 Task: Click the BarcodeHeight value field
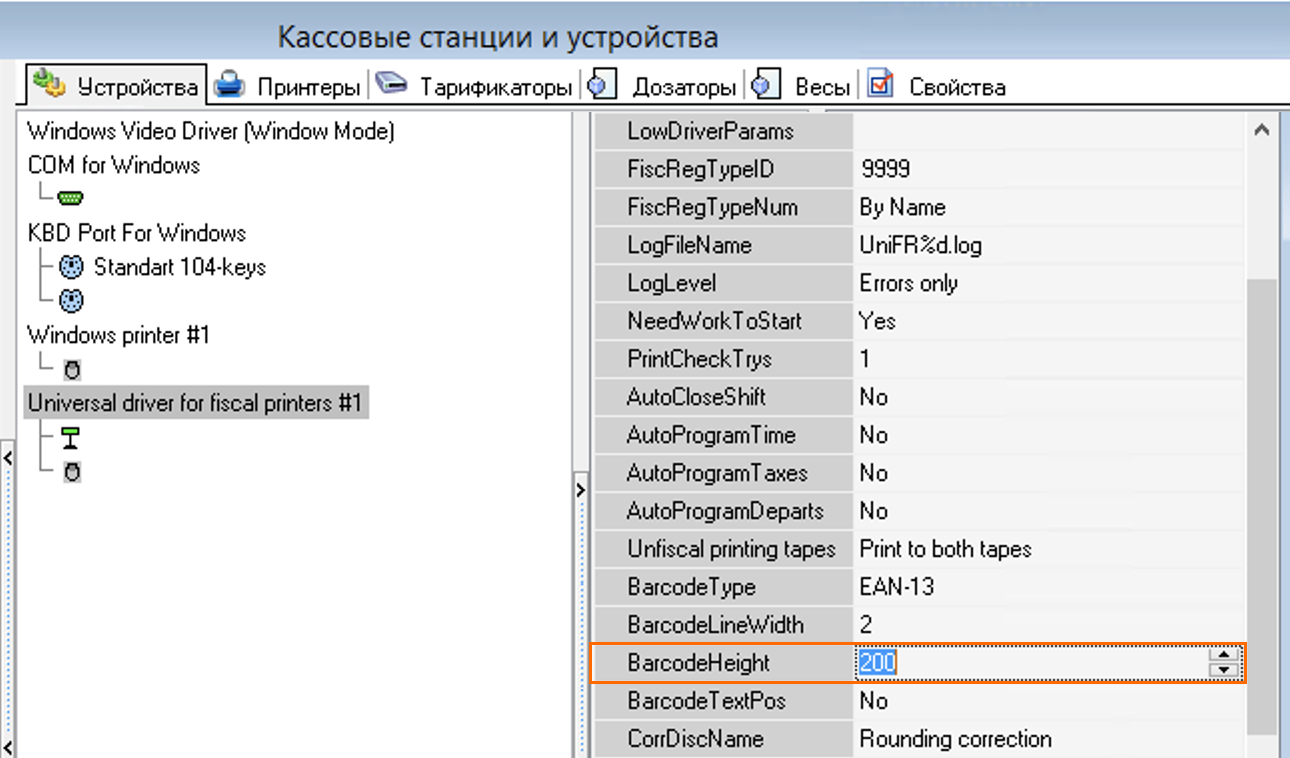1030,663
